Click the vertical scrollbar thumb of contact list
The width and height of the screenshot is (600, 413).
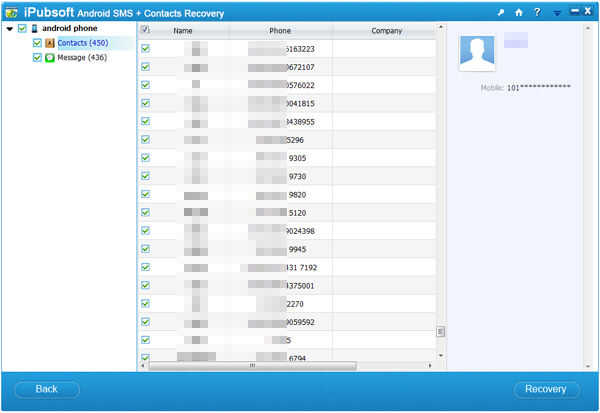pos(440,331)
